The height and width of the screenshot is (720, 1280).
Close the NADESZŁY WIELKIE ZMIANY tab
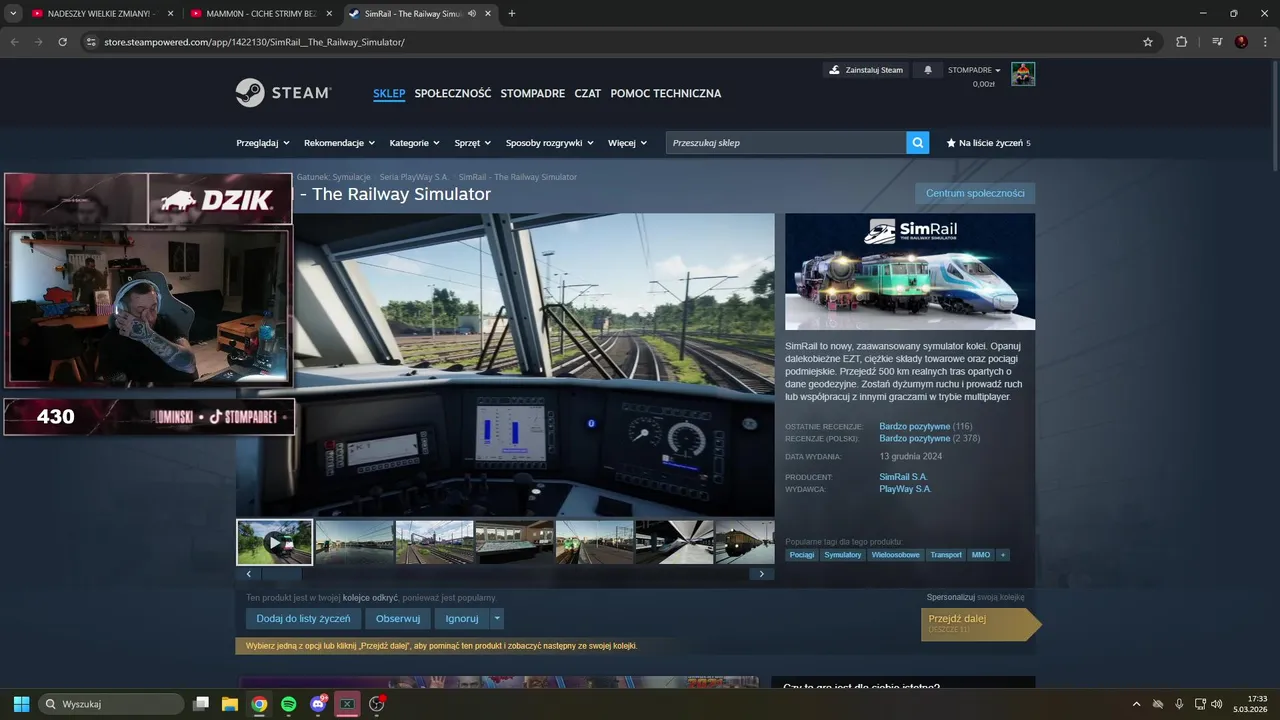tap(170, 14)
